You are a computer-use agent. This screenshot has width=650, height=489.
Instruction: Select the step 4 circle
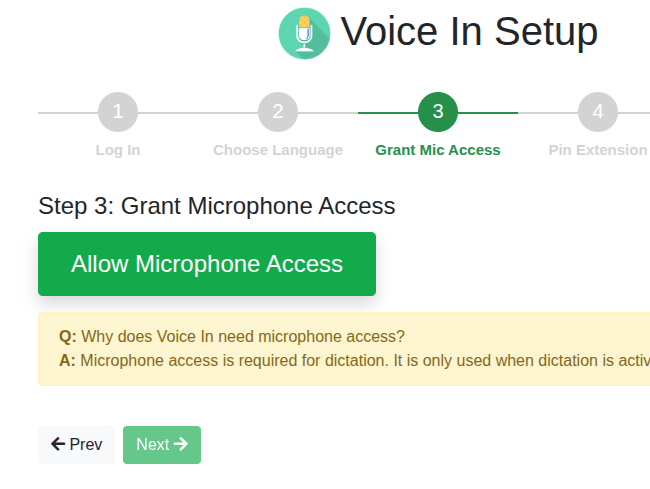pos(597,112)
